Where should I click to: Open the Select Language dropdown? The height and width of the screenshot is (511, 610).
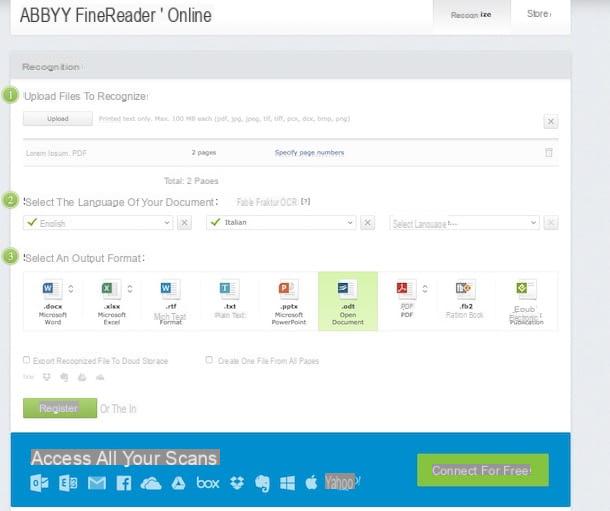coord(464,223)
